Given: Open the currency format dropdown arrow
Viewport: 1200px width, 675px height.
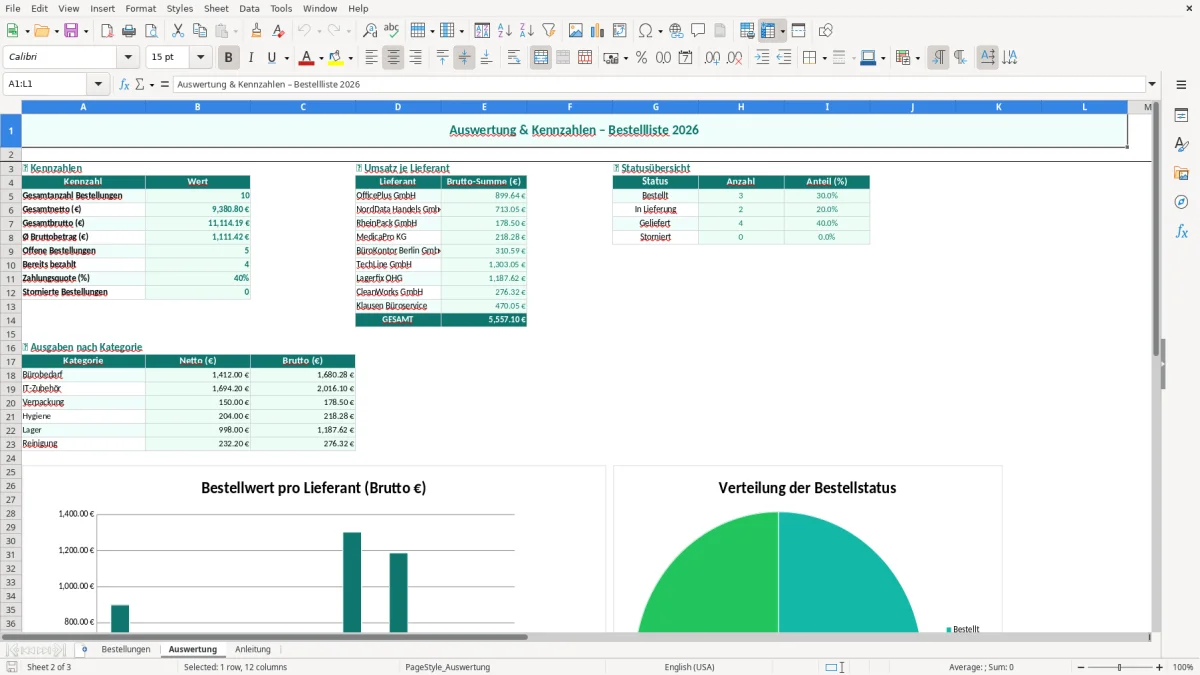Looking at the screenshot, I should tap(625, 58).
